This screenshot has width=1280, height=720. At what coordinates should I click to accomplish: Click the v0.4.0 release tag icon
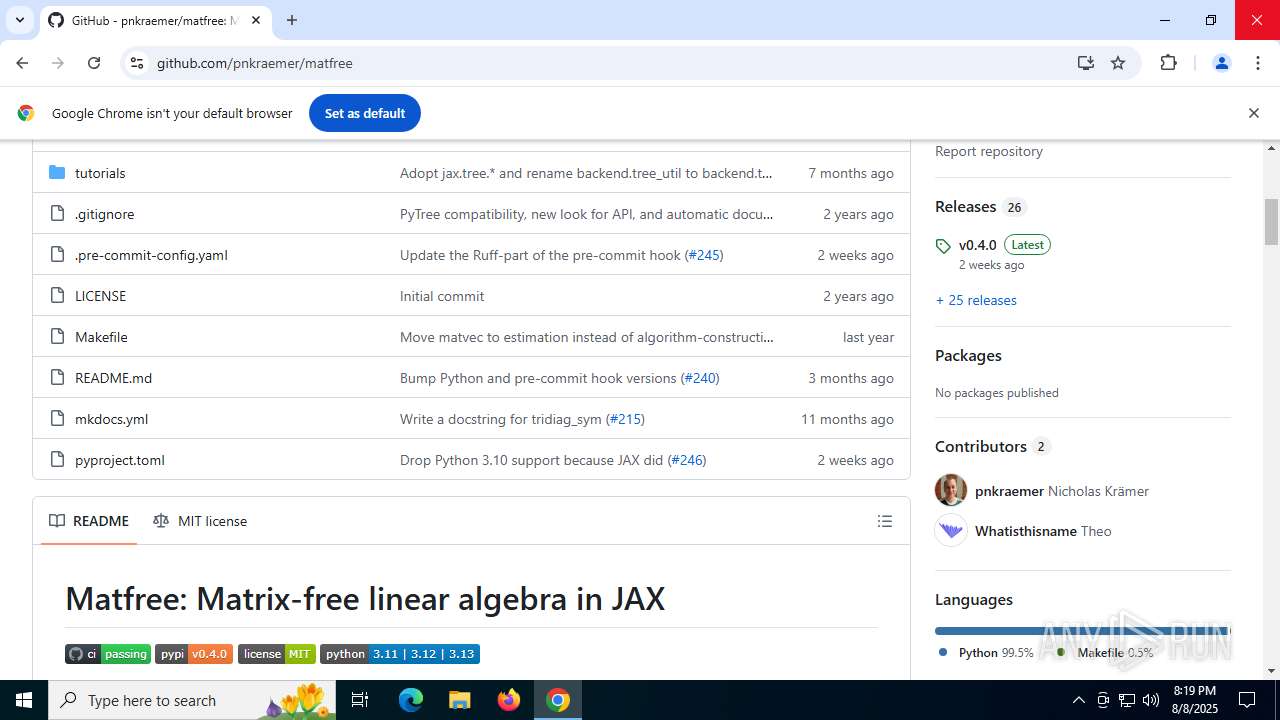point(943,246)
